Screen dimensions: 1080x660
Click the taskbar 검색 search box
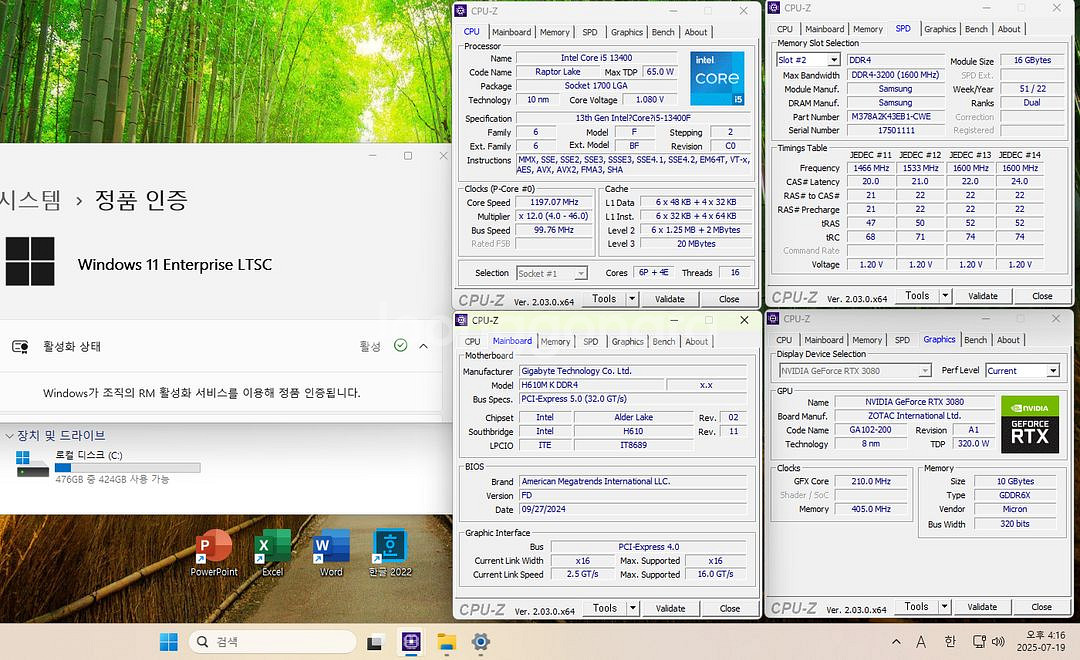coord(273,642)
